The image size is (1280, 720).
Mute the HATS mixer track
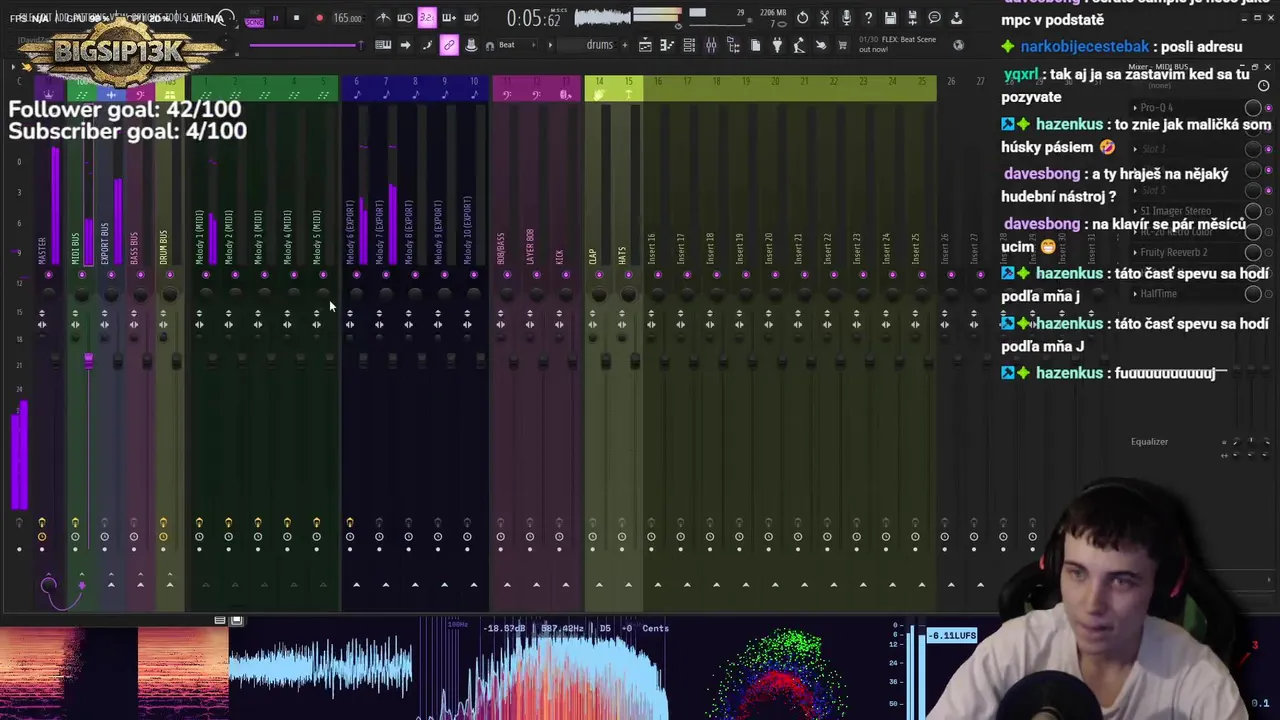(x=627, y=275)
